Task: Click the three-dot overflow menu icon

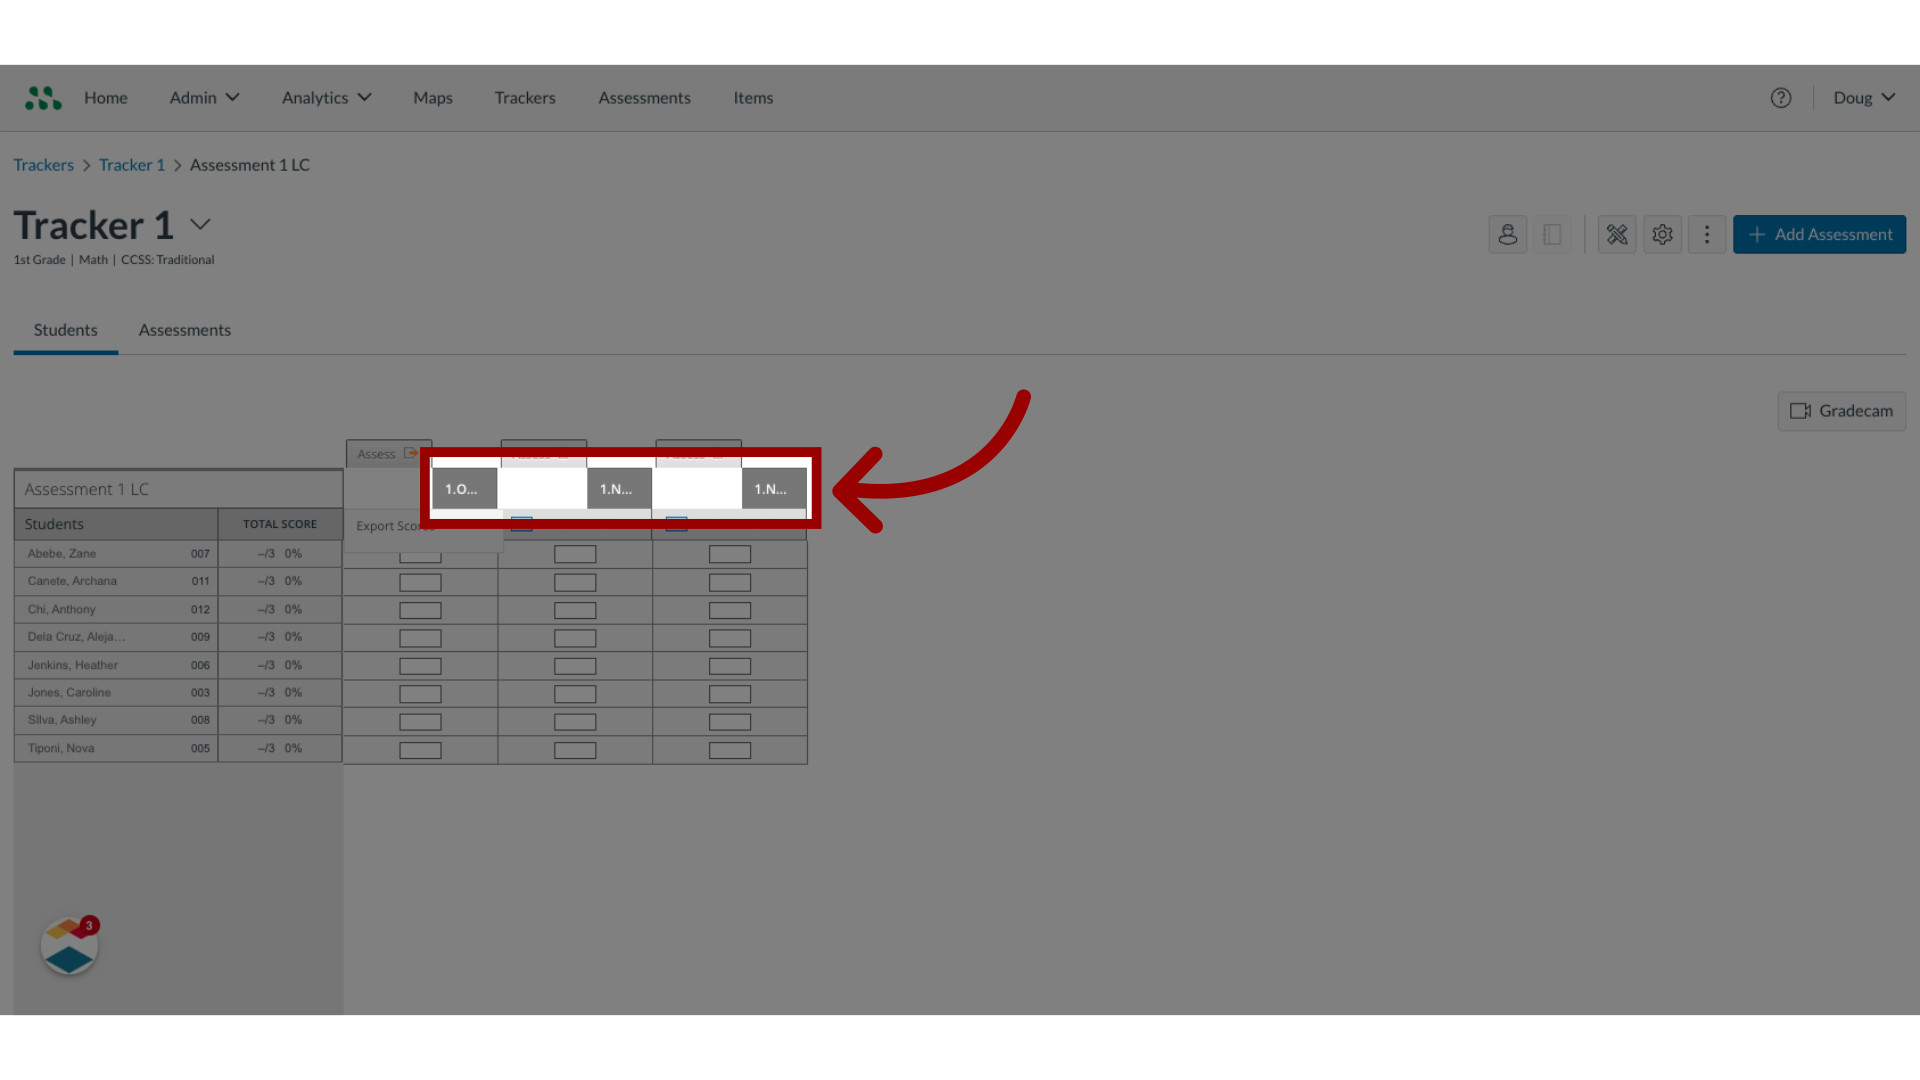Action: point(1706,233)
